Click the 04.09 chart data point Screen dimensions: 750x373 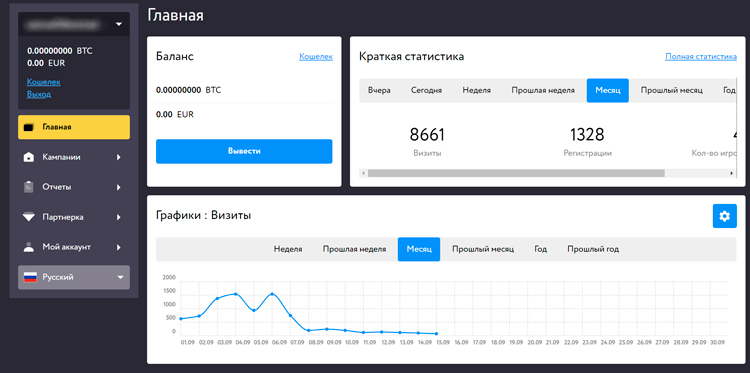click(x=235, y=294)
